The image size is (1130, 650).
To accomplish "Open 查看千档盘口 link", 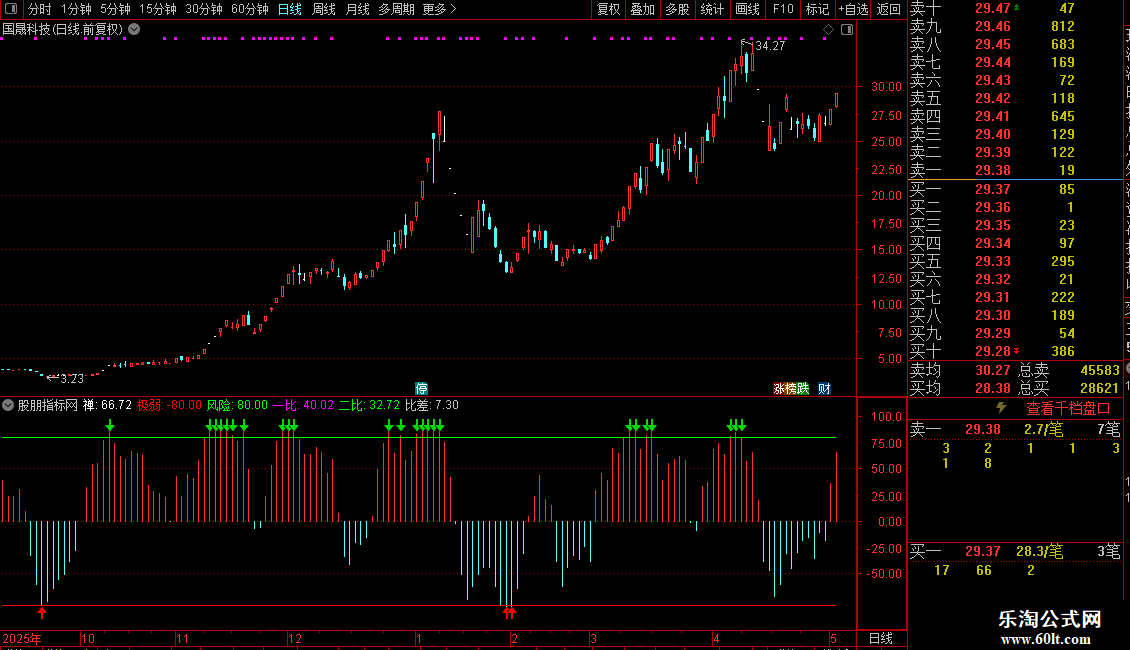I will [1068, 409].
